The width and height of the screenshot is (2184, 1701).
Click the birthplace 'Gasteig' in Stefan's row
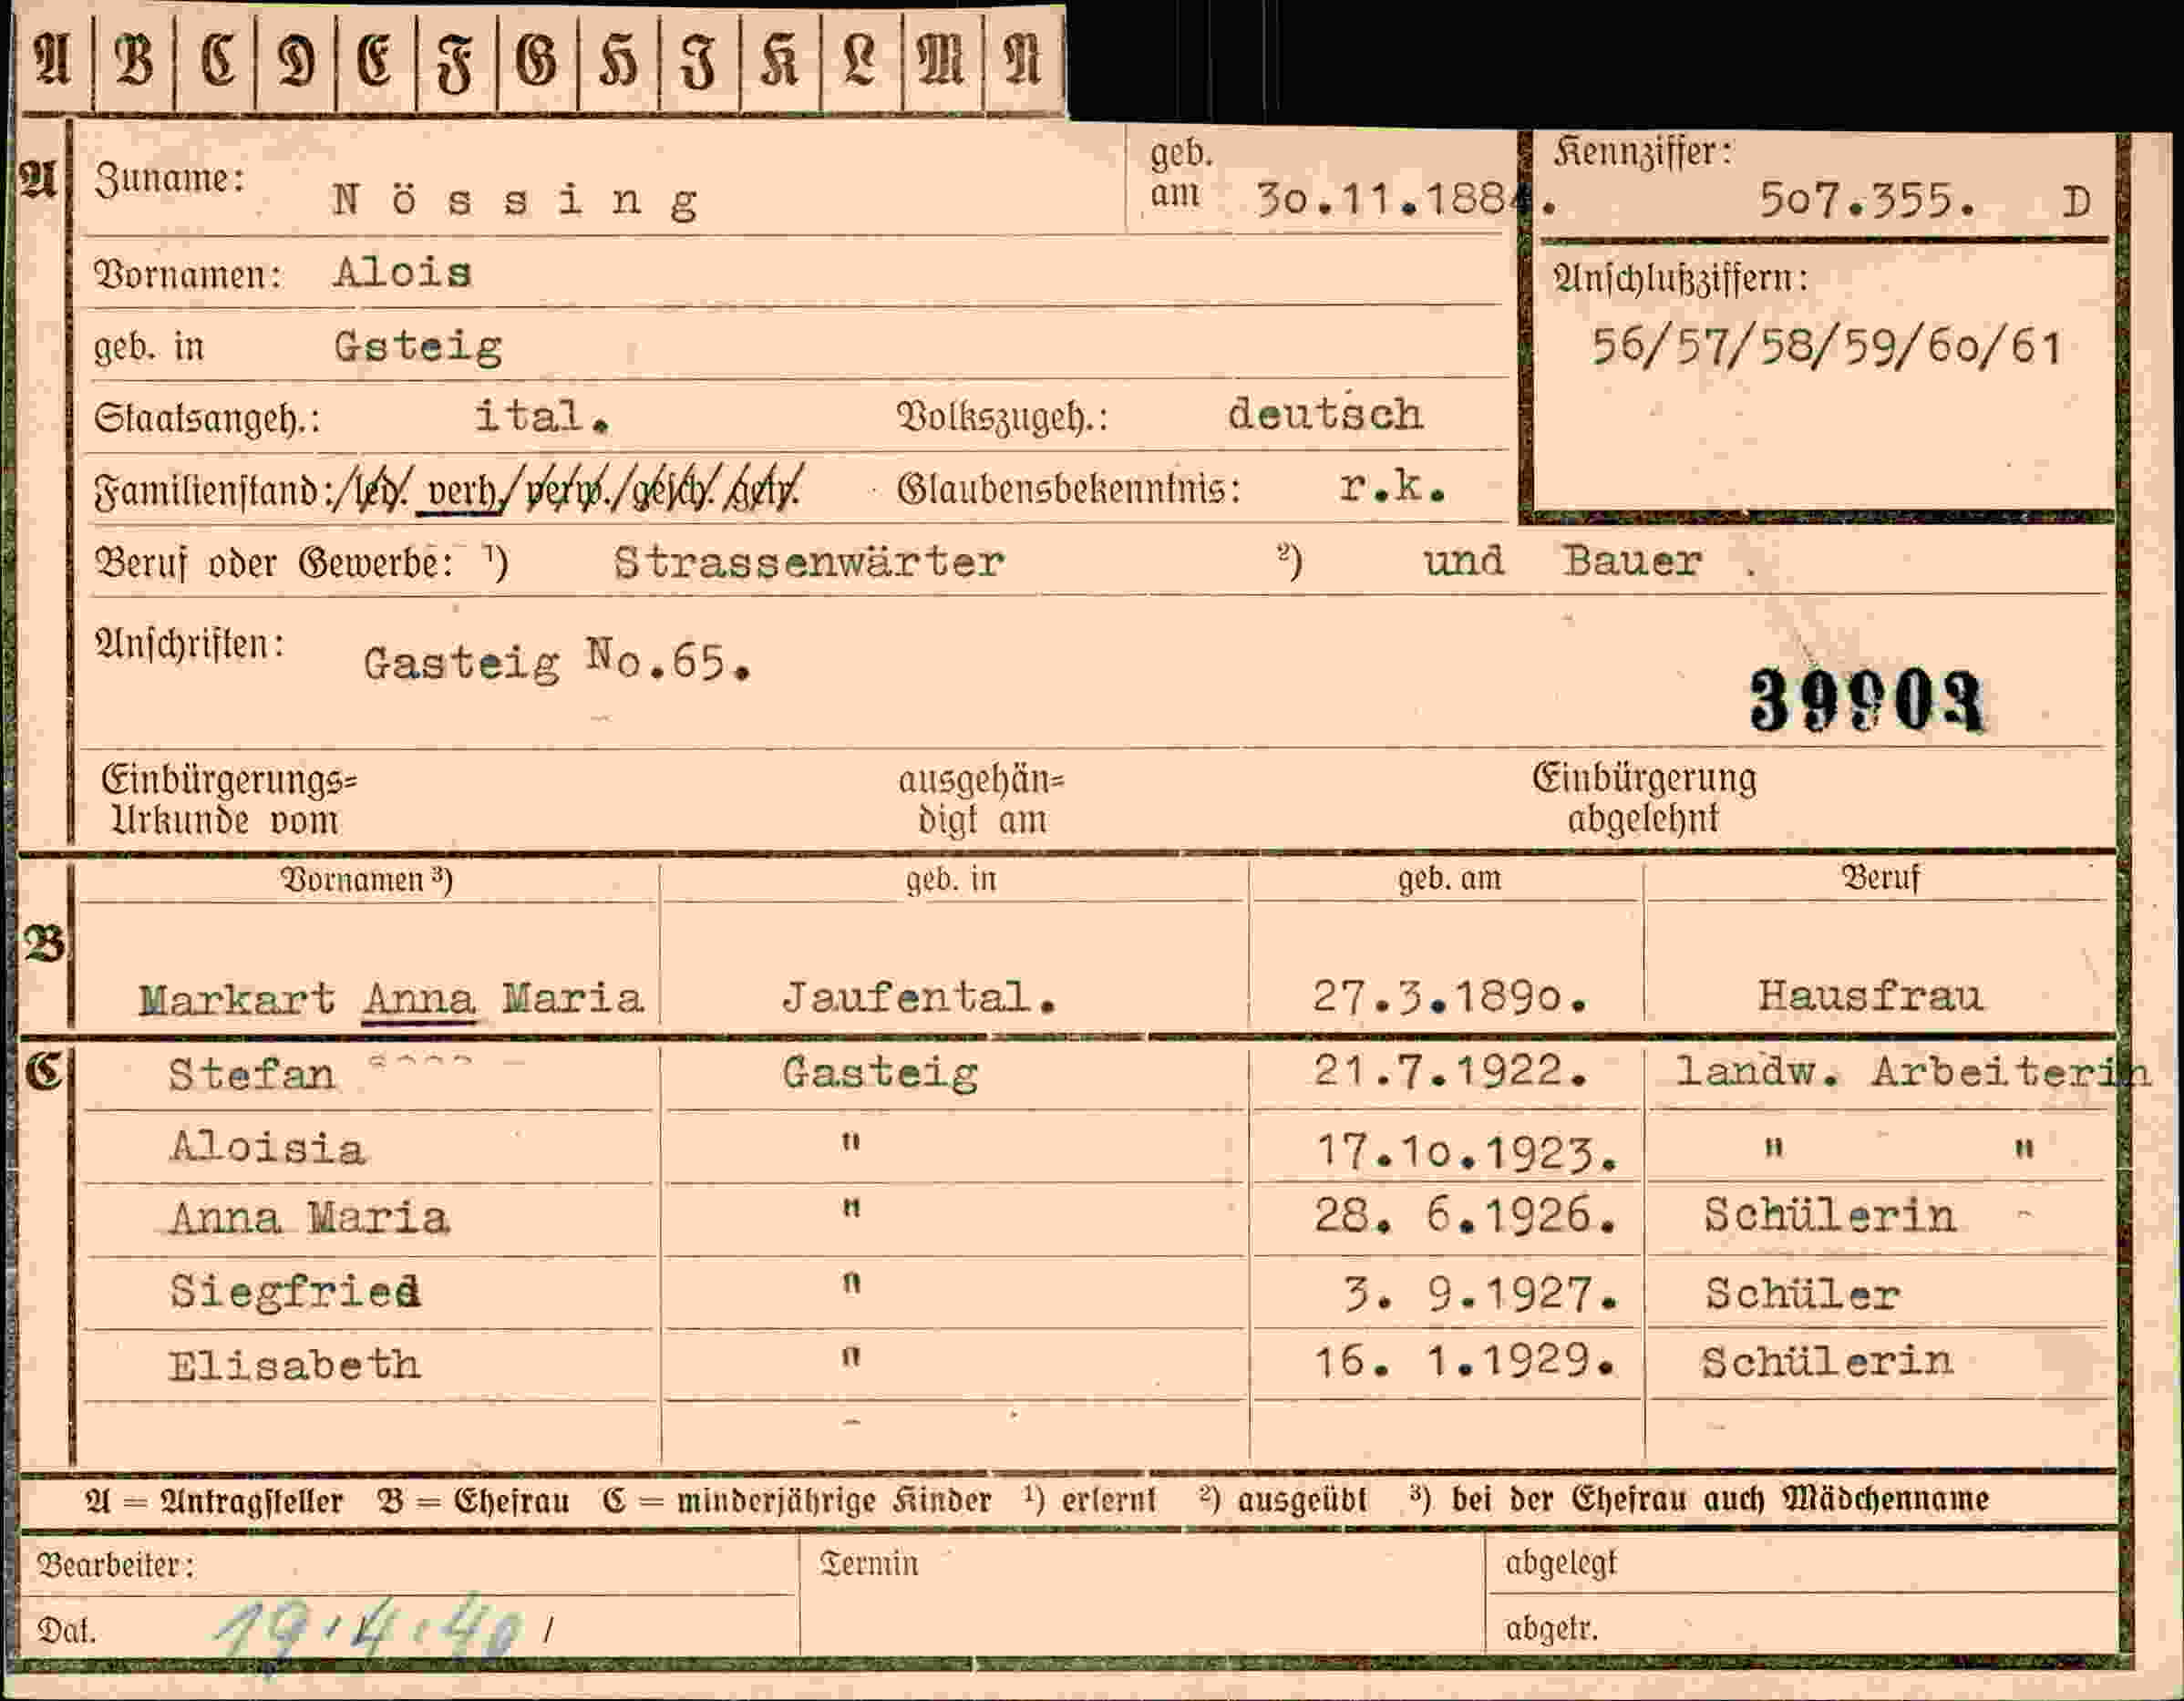click(880, 1073)
